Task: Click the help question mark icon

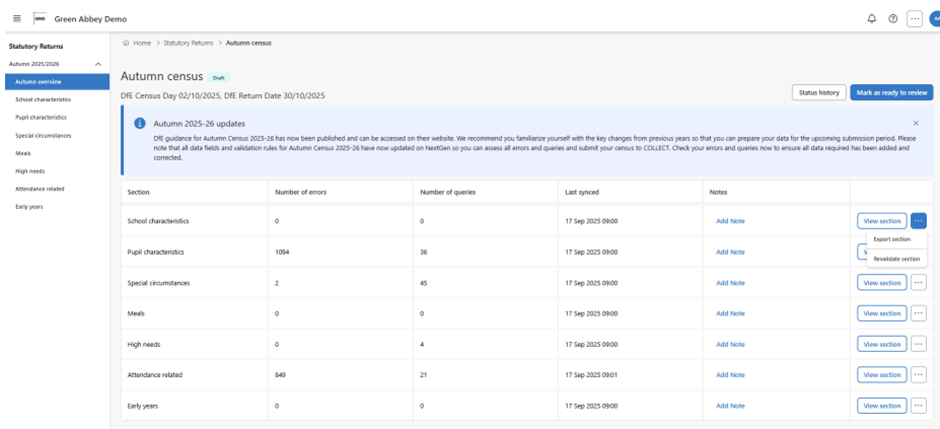Action: coord(892,19)
